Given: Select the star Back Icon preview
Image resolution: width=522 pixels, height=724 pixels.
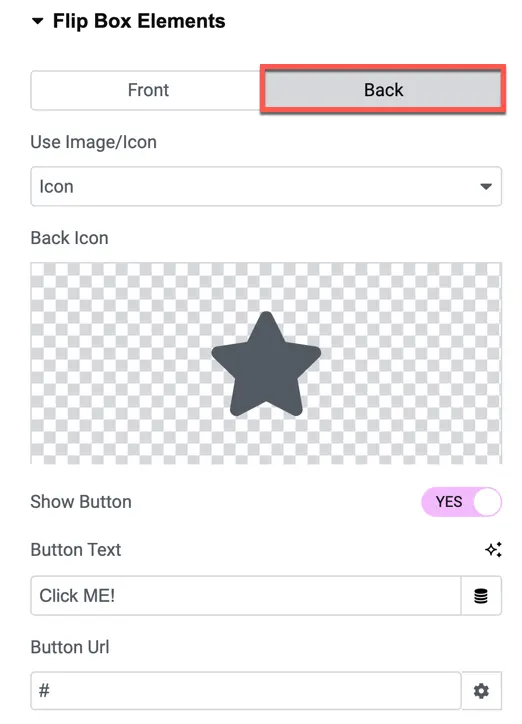Looking at the screenshot, I should (x=266, y=364).
